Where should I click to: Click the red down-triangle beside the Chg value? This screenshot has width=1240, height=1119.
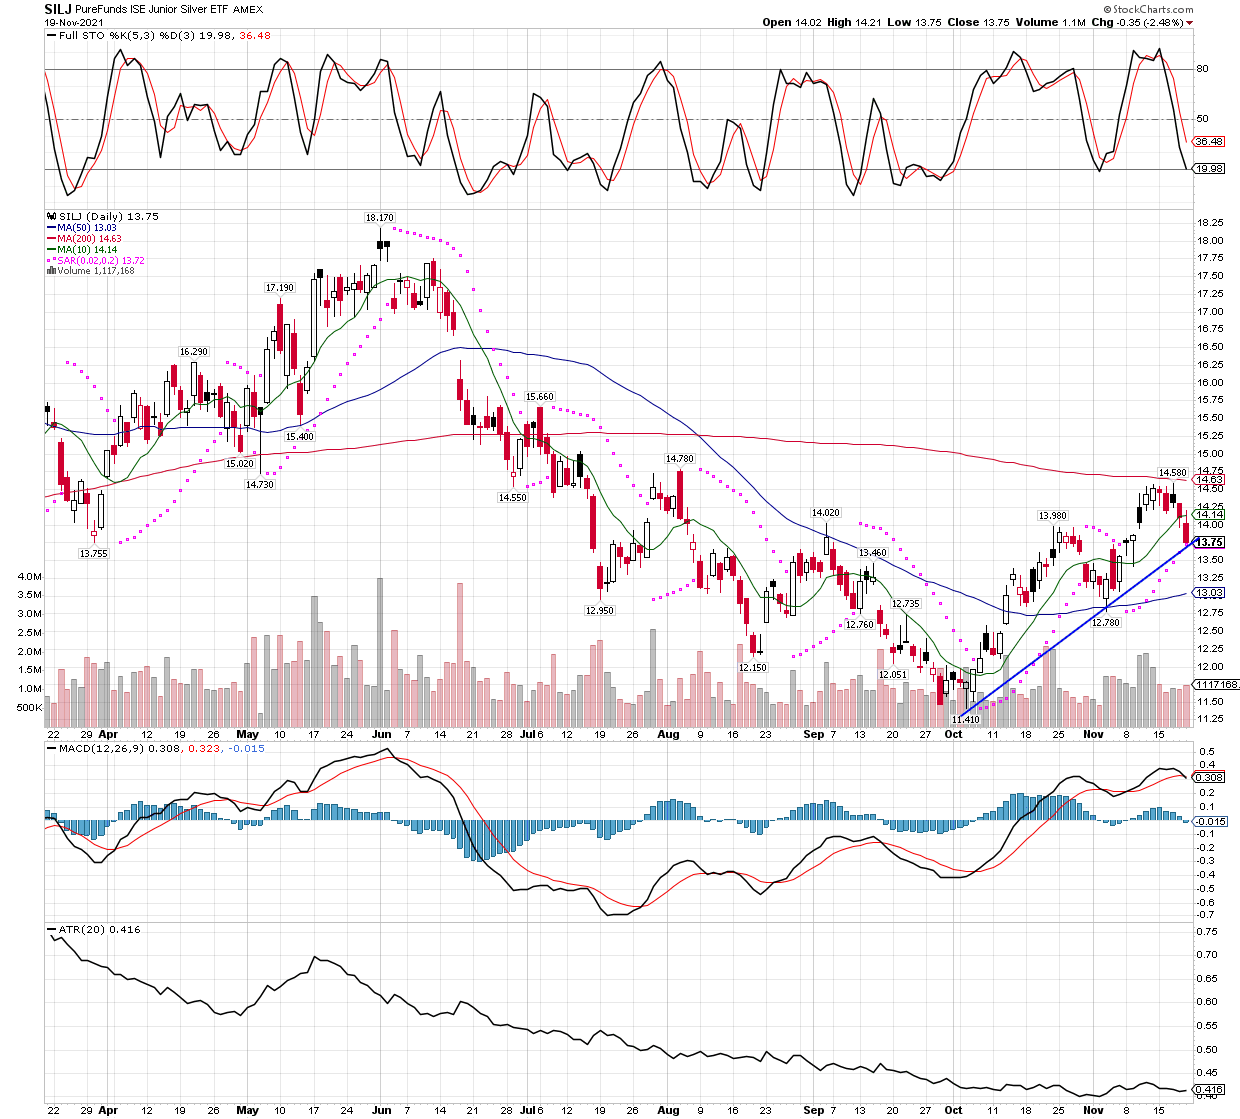pos(1189,23)
